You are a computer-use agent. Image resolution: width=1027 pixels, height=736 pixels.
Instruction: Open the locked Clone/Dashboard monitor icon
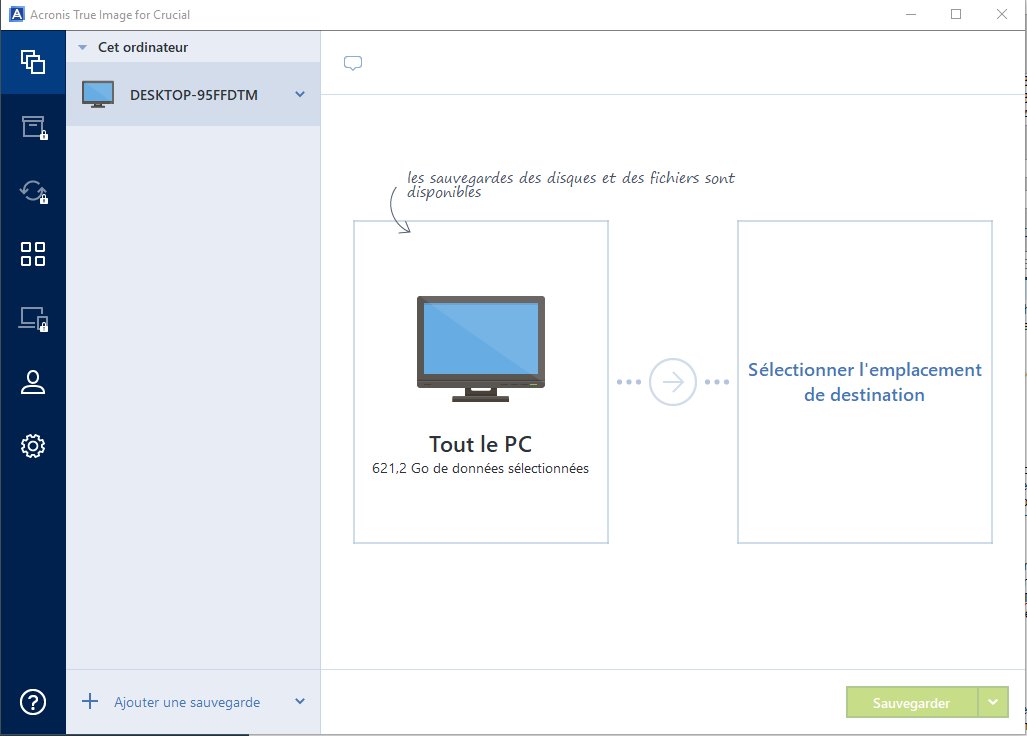33,319
